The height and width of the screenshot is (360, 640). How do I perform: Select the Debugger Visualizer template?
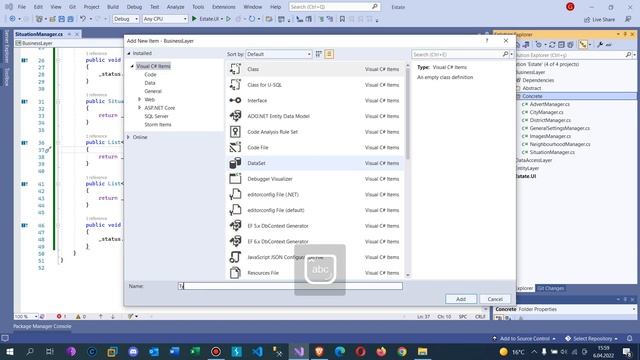[x=315, y=179]
